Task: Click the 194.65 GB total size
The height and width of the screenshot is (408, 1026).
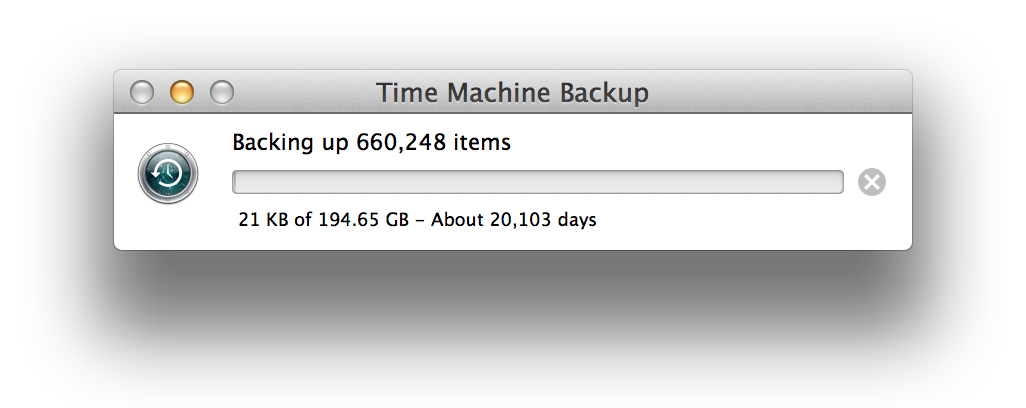Action: 363,219
